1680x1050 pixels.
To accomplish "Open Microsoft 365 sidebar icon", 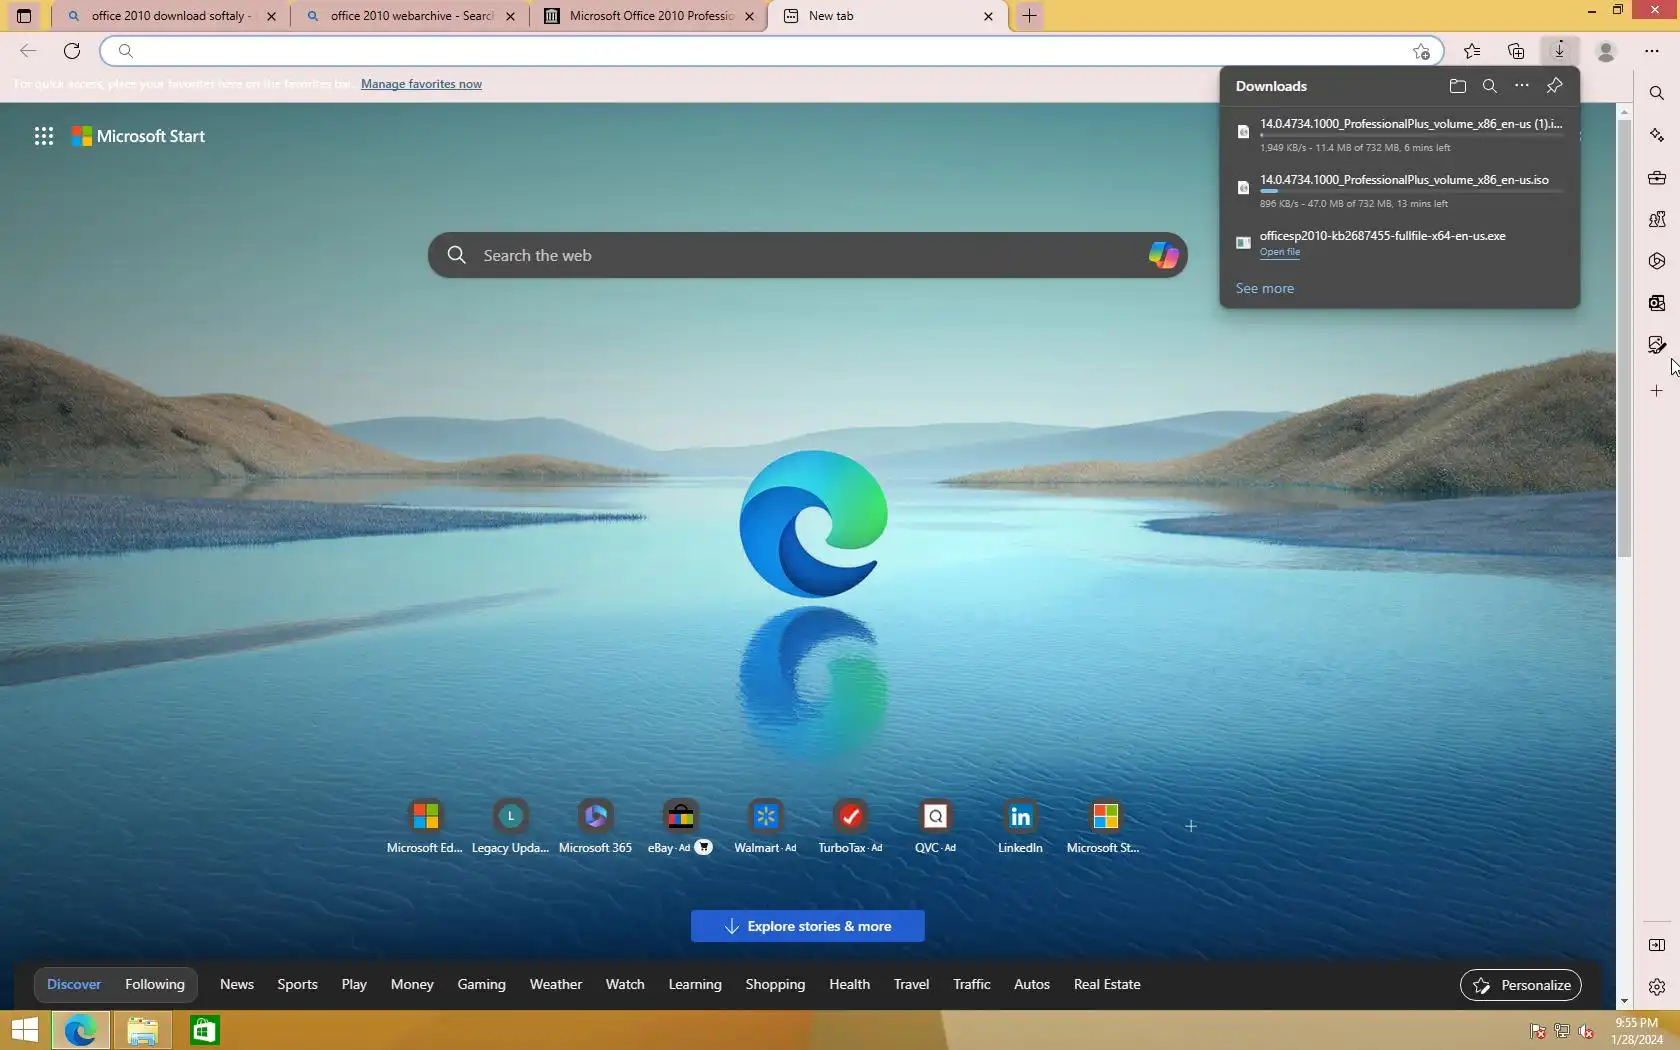I will [x=1657, y=261].
